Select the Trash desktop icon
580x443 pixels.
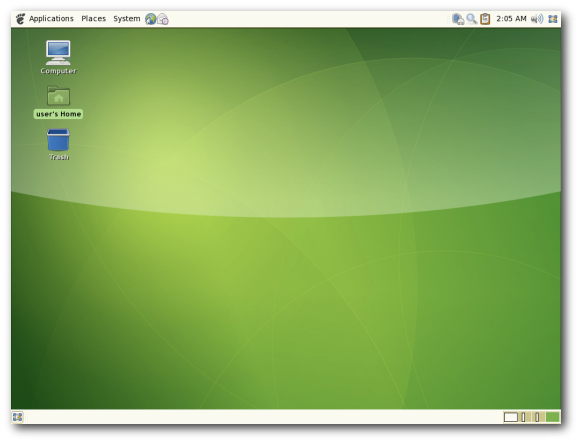point(58,140)
